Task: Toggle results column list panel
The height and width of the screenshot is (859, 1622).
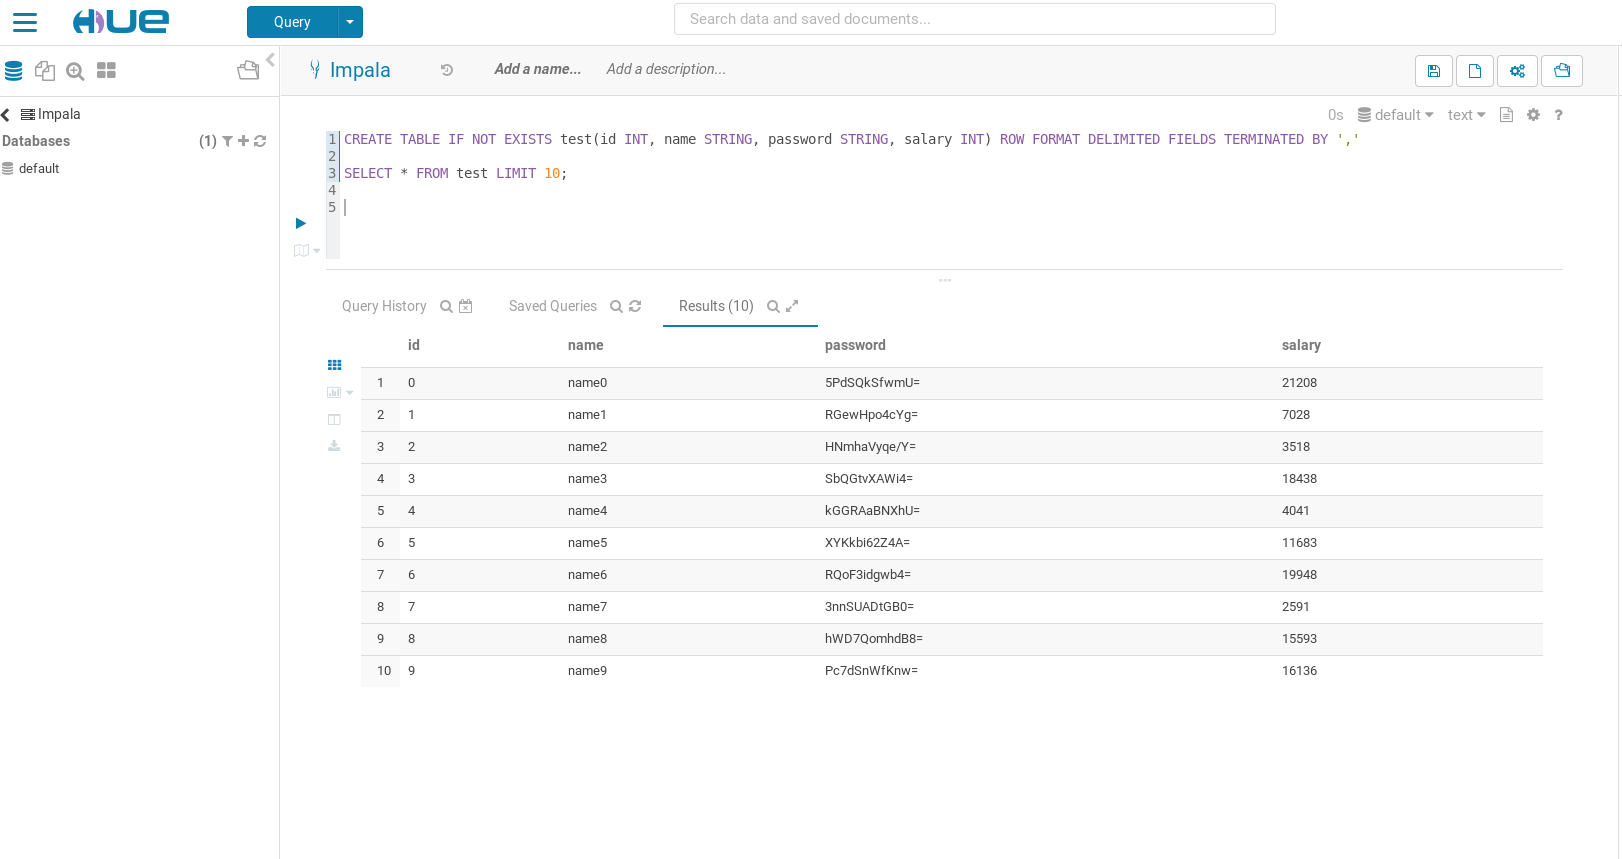Action: (x=334, y=420)
